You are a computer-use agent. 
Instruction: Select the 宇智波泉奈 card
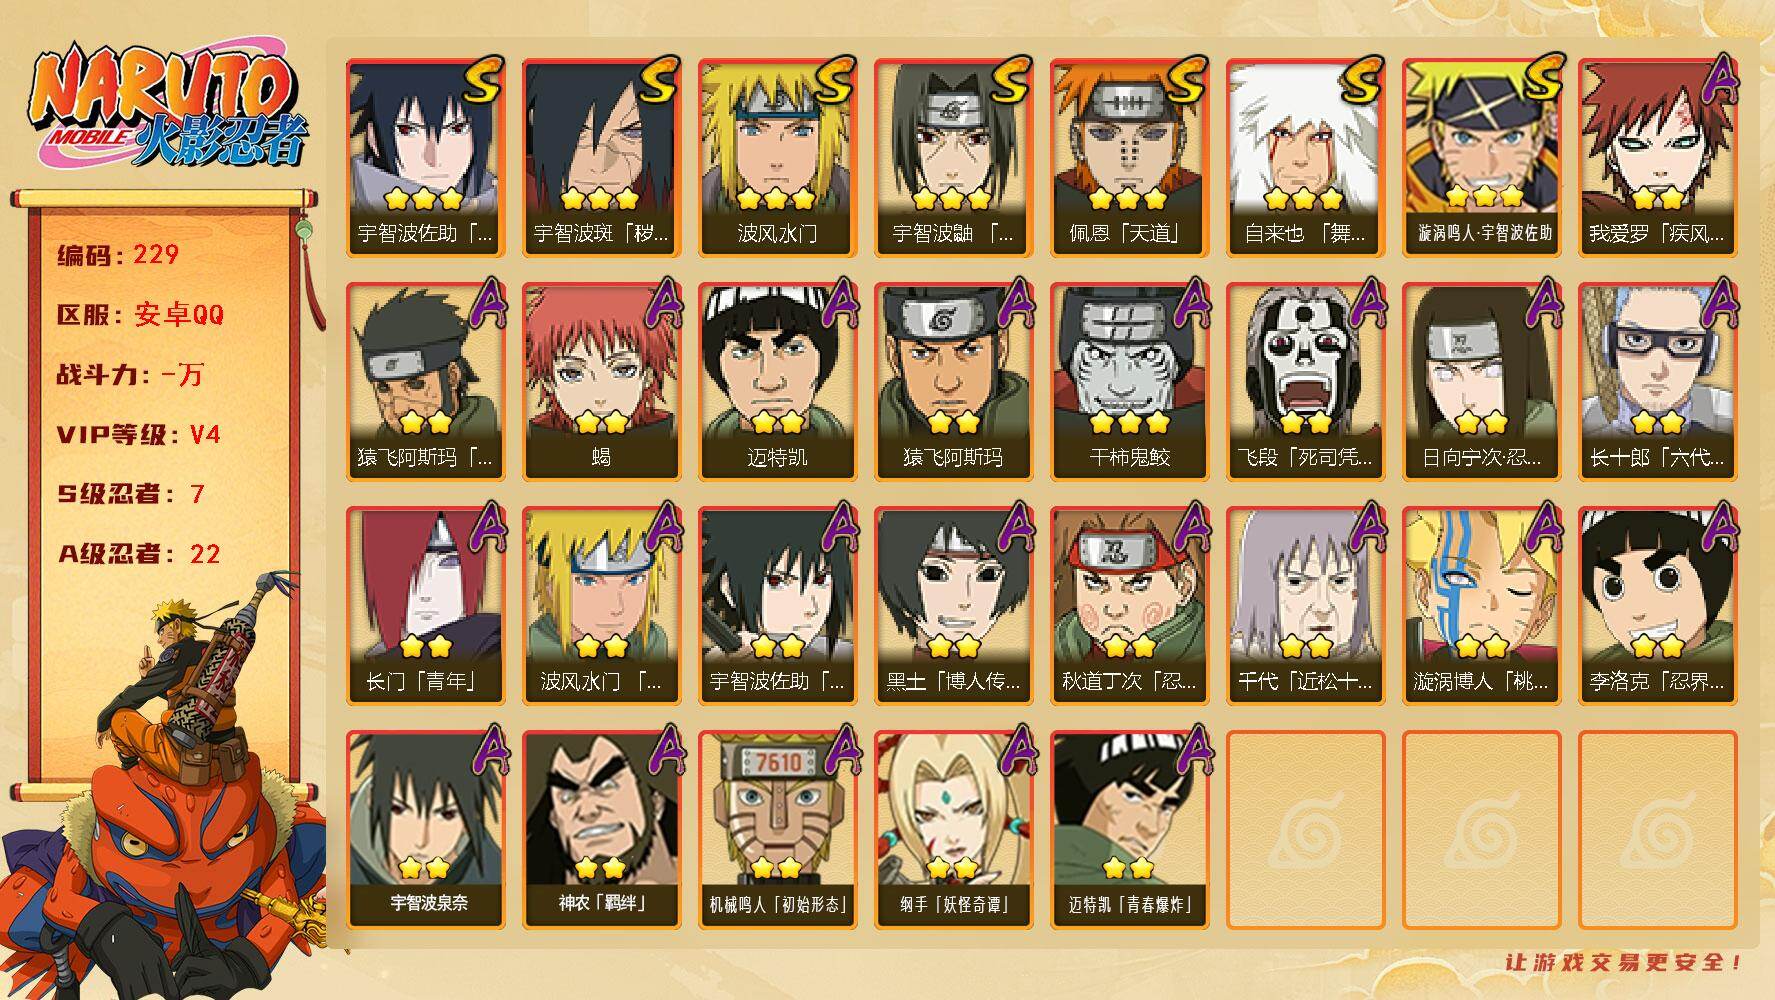click(x=425, y=829)
